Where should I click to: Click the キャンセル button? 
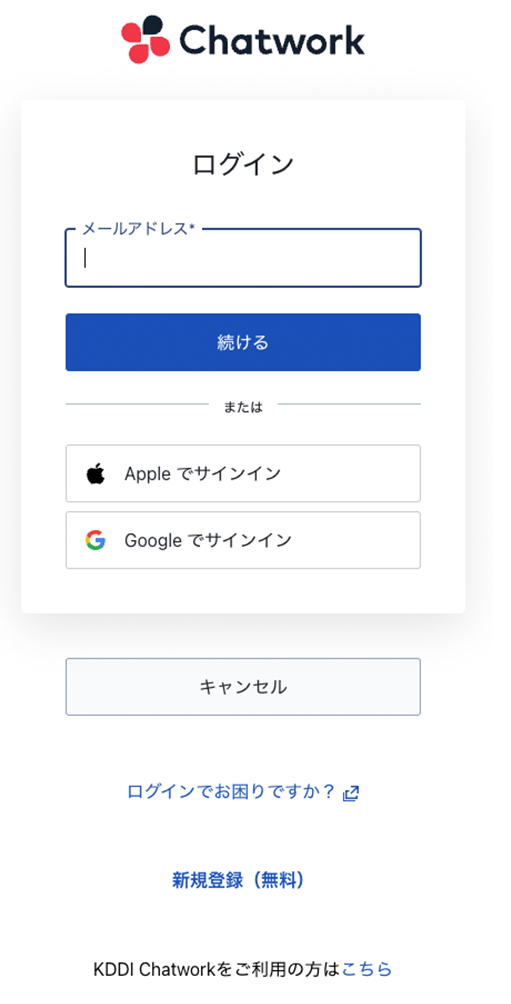pos(243,687)
